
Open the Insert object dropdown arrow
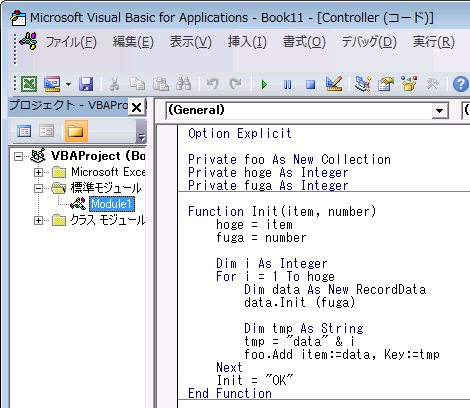[68, 84]
